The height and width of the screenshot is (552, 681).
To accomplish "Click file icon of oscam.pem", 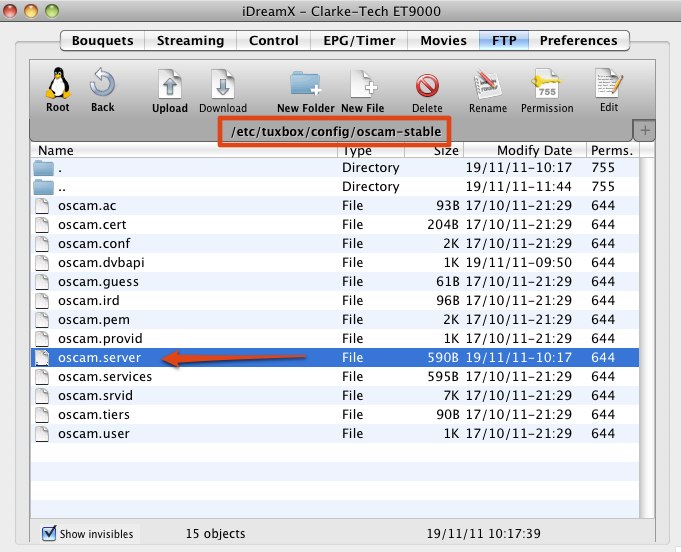I will pos(42,320).
